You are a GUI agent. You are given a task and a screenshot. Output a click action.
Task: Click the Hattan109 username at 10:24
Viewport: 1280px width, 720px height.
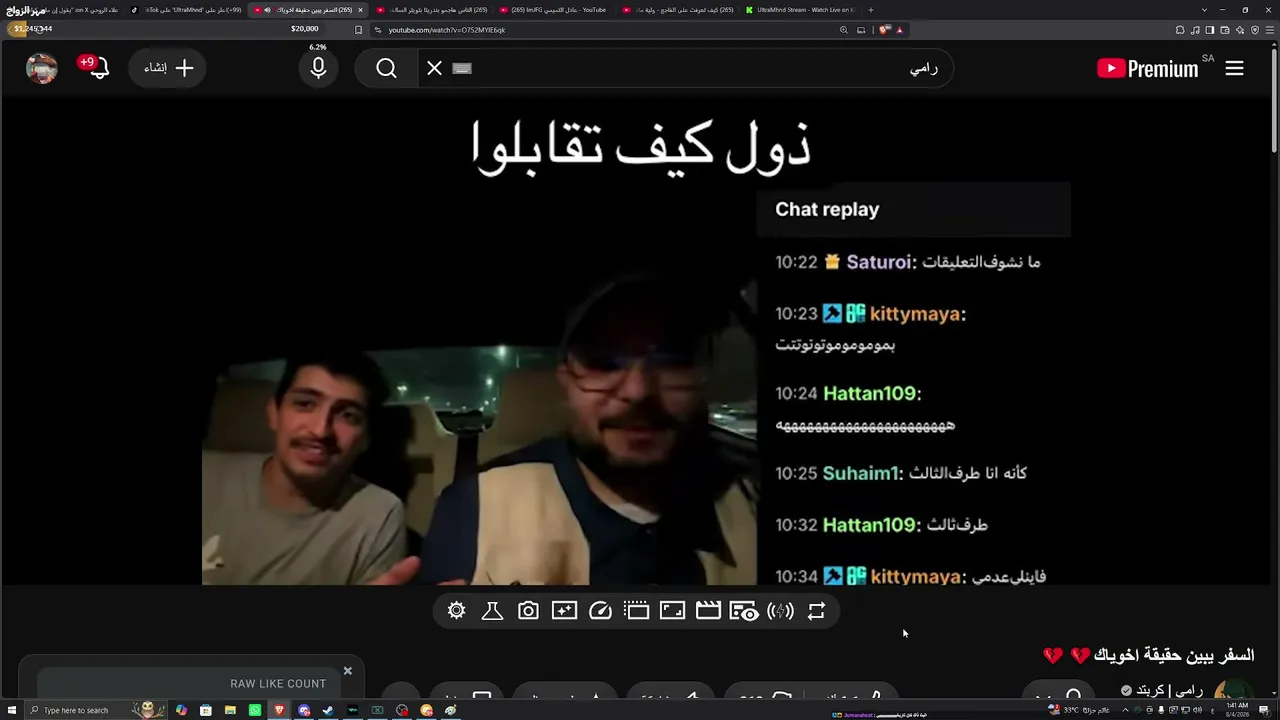872,394
